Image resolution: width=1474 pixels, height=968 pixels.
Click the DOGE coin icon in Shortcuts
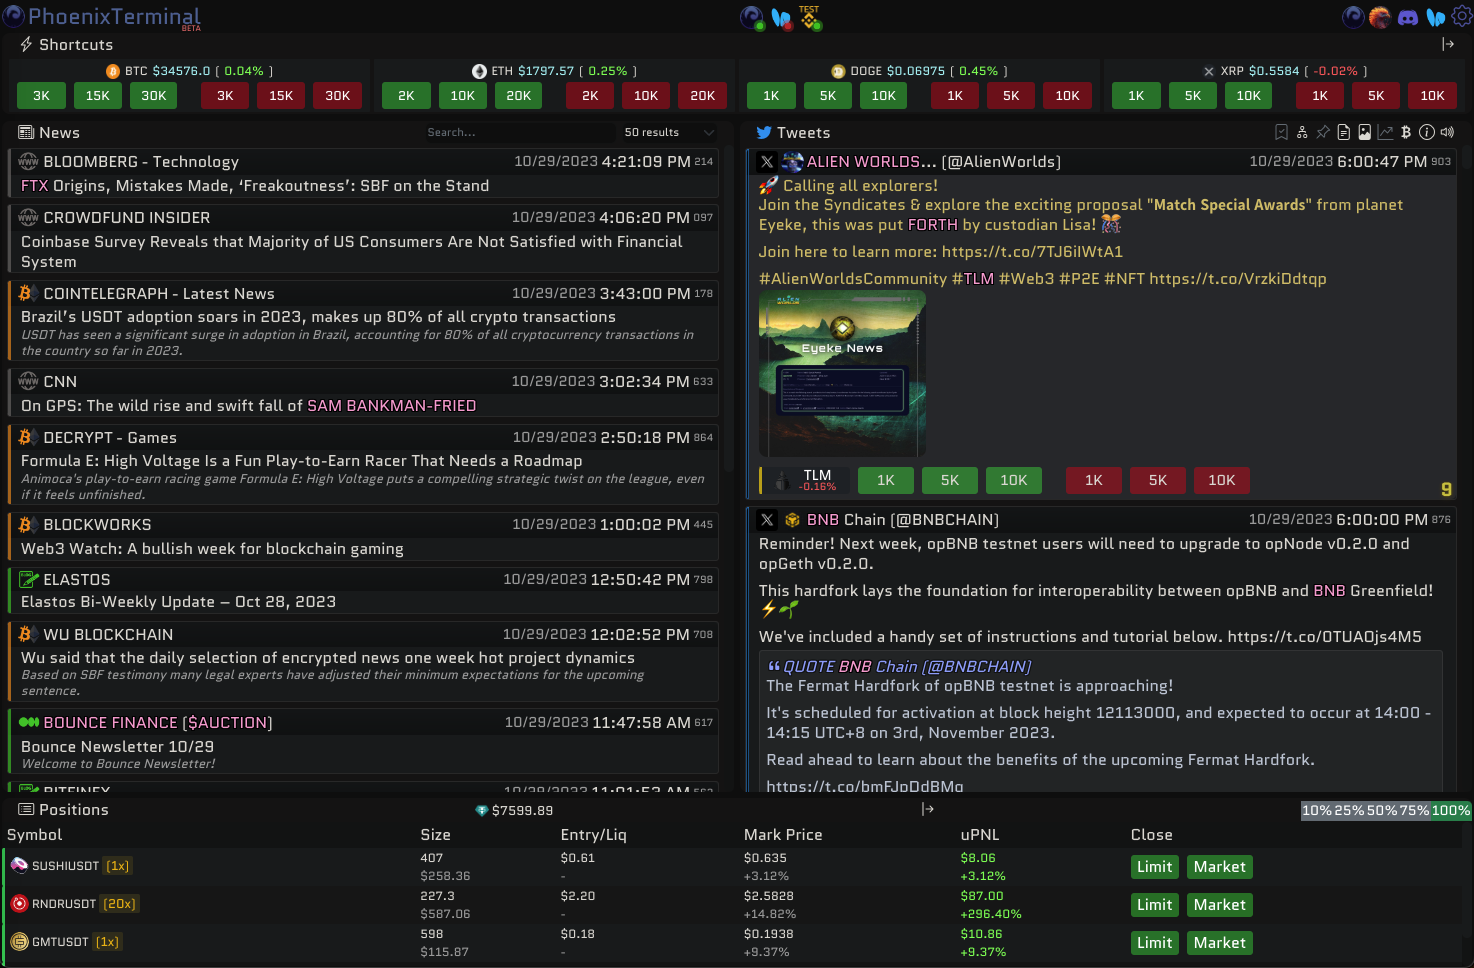pyautogui.click(x=838, y=71)
